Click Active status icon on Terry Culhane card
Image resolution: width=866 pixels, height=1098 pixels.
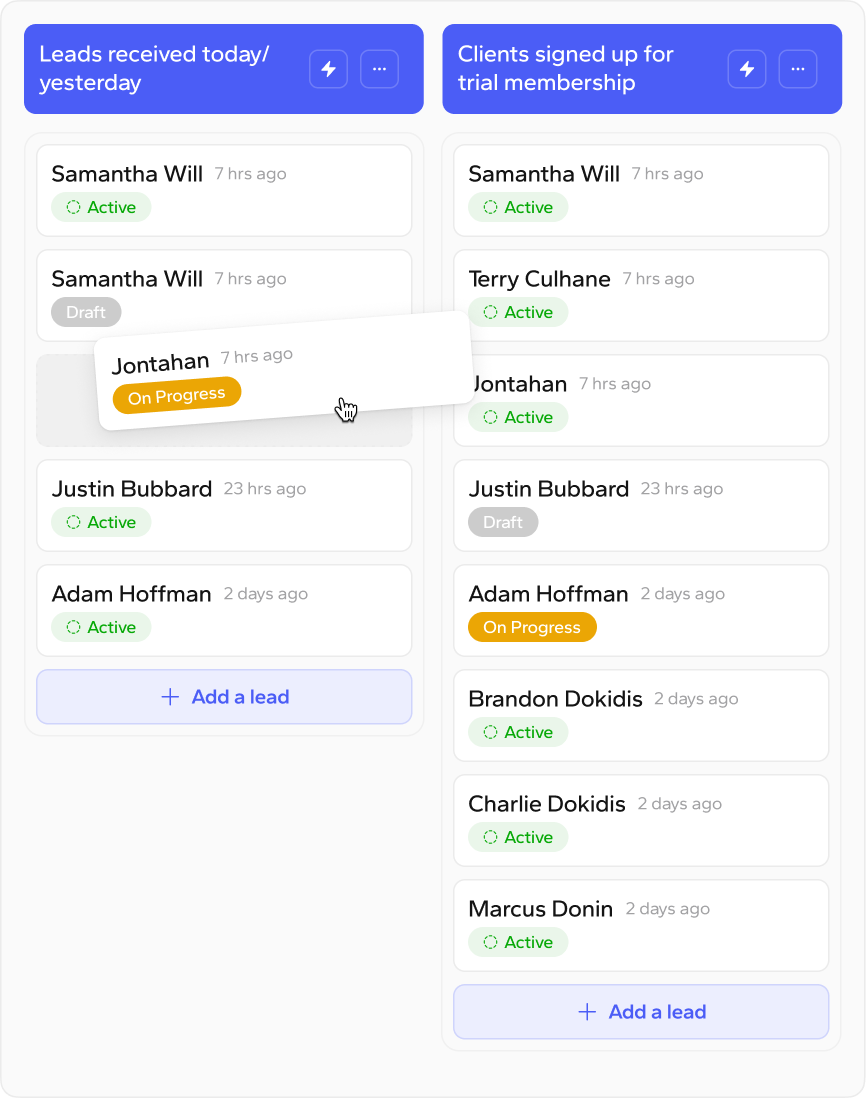tap(491, 312)
